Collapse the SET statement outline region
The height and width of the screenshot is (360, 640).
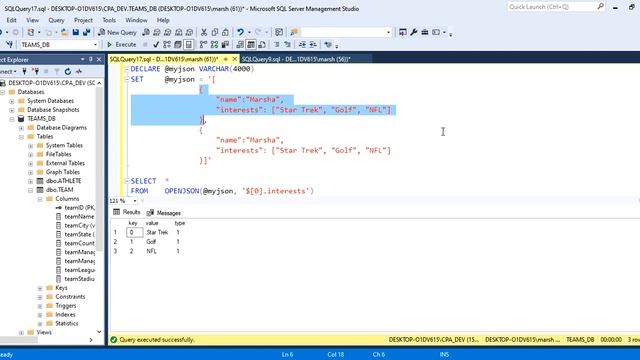pyautogui.click(x=127, y=79)
